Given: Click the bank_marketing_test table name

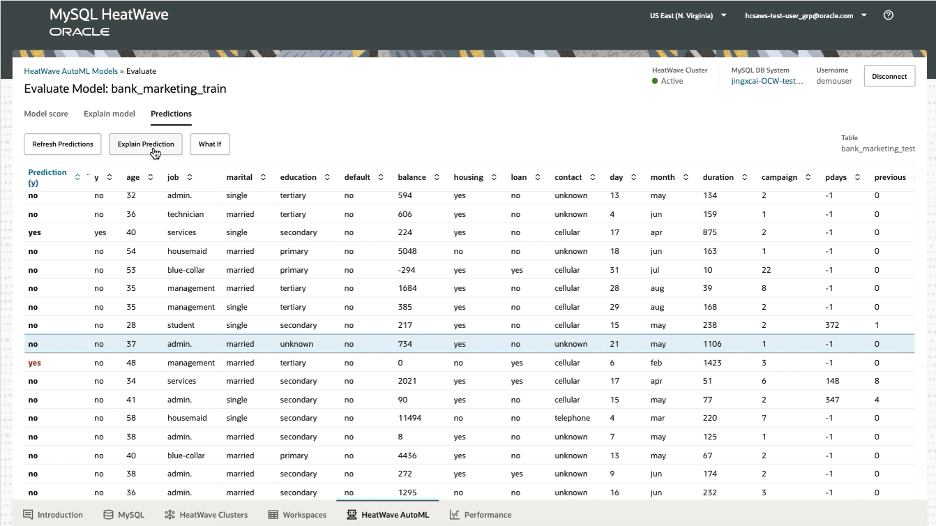Looking at the screenshot, I should 878,149.
